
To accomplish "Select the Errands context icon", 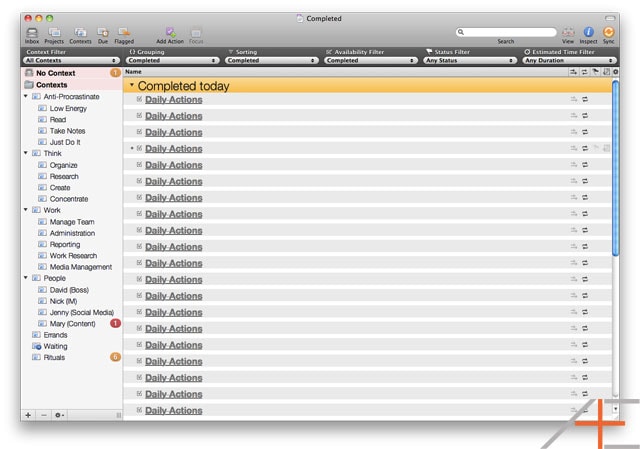I will pos(36,335).
